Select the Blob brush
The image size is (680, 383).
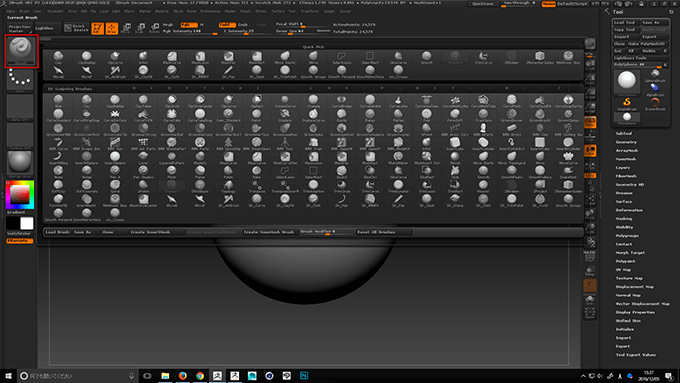58,101
